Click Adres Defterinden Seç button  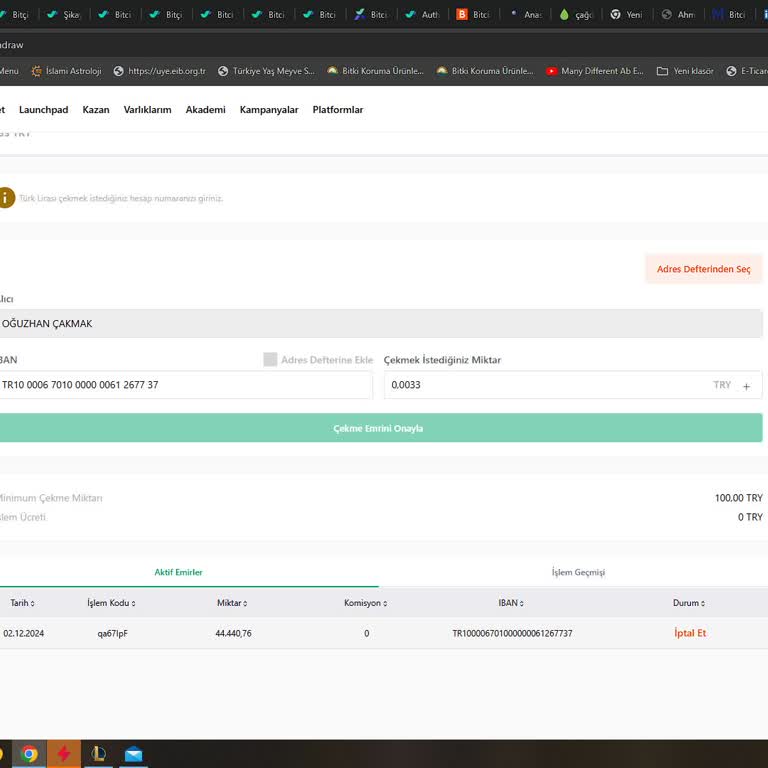703,269
